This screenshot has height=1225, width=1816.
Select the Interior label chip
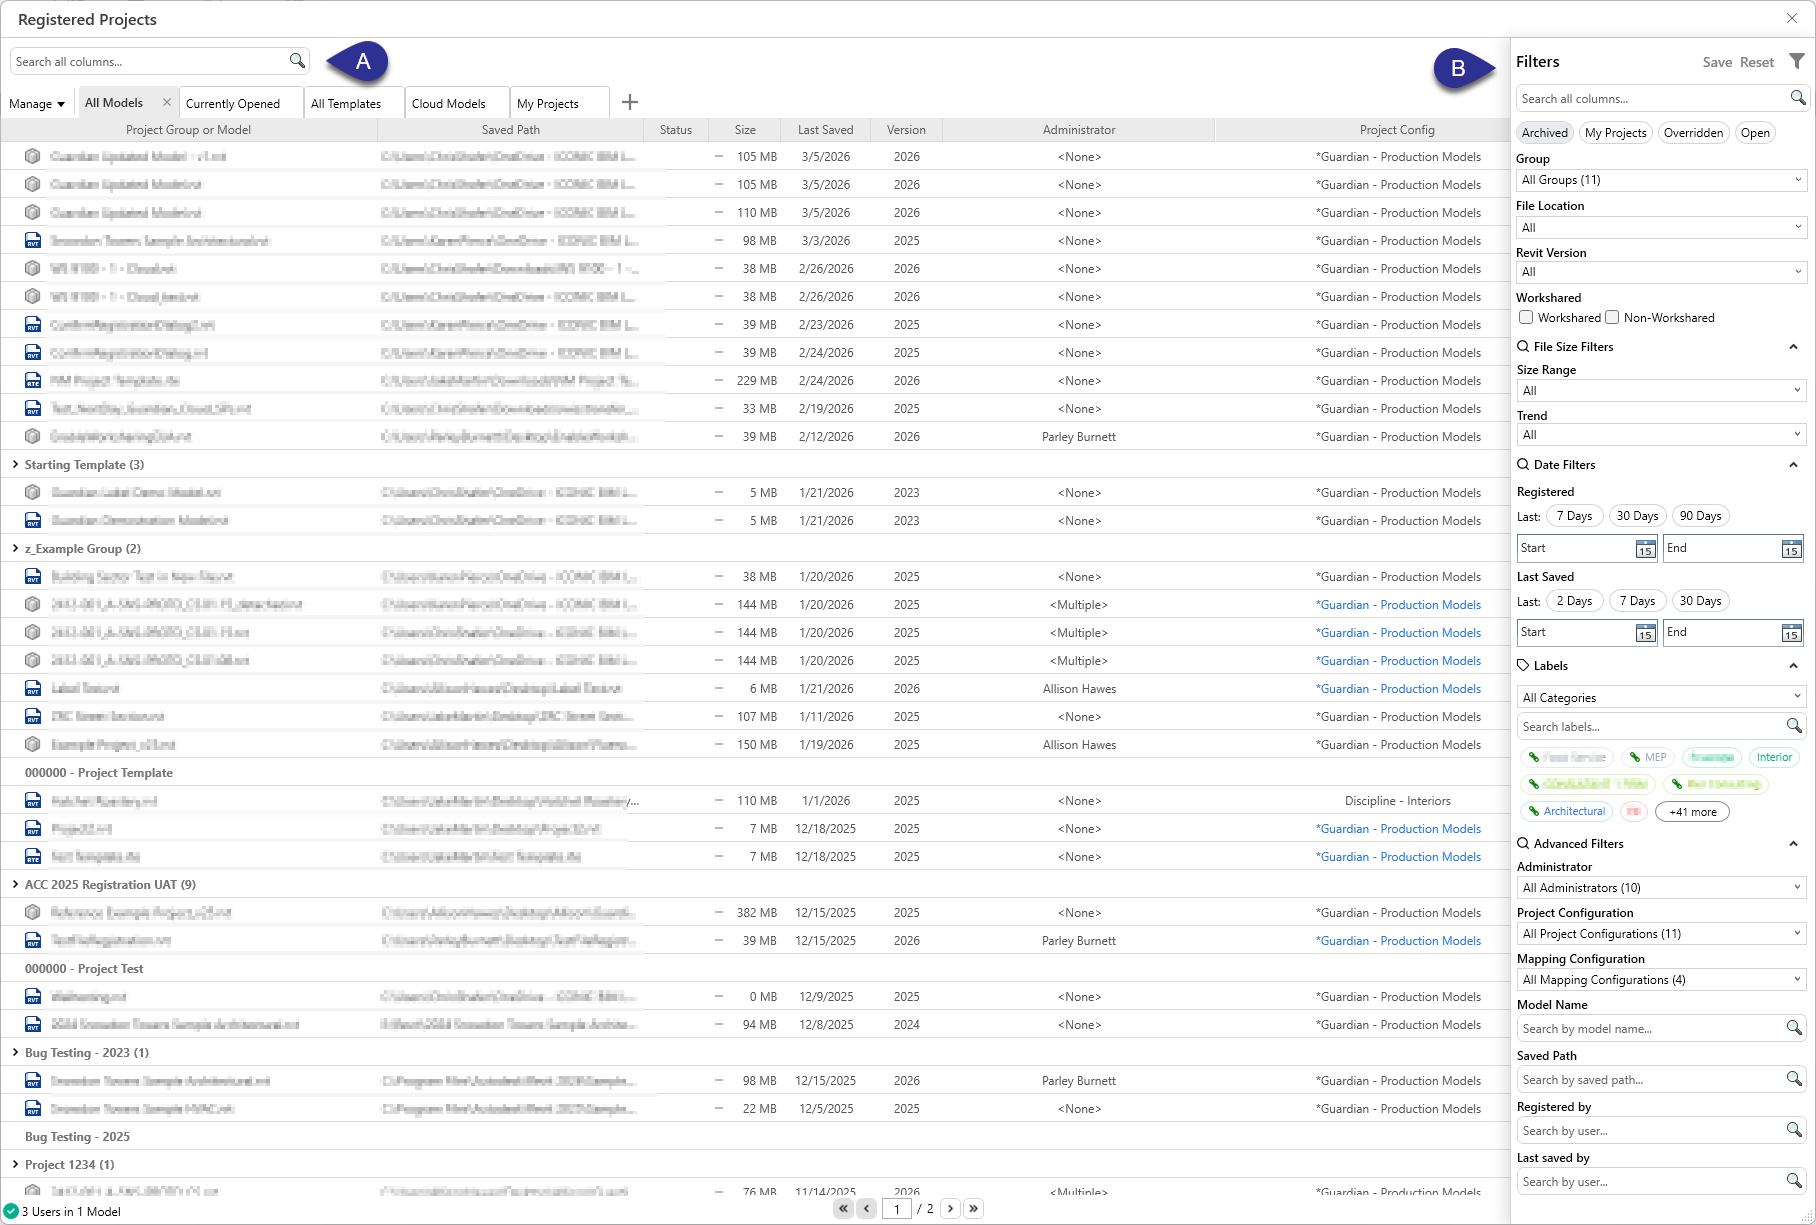[1774, 757]
